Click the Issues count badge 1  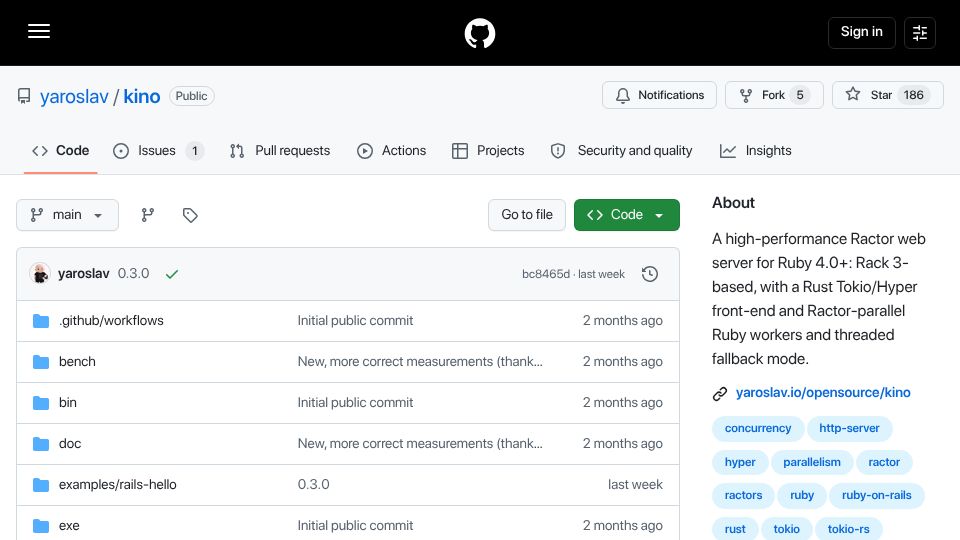tap(195, 151)
